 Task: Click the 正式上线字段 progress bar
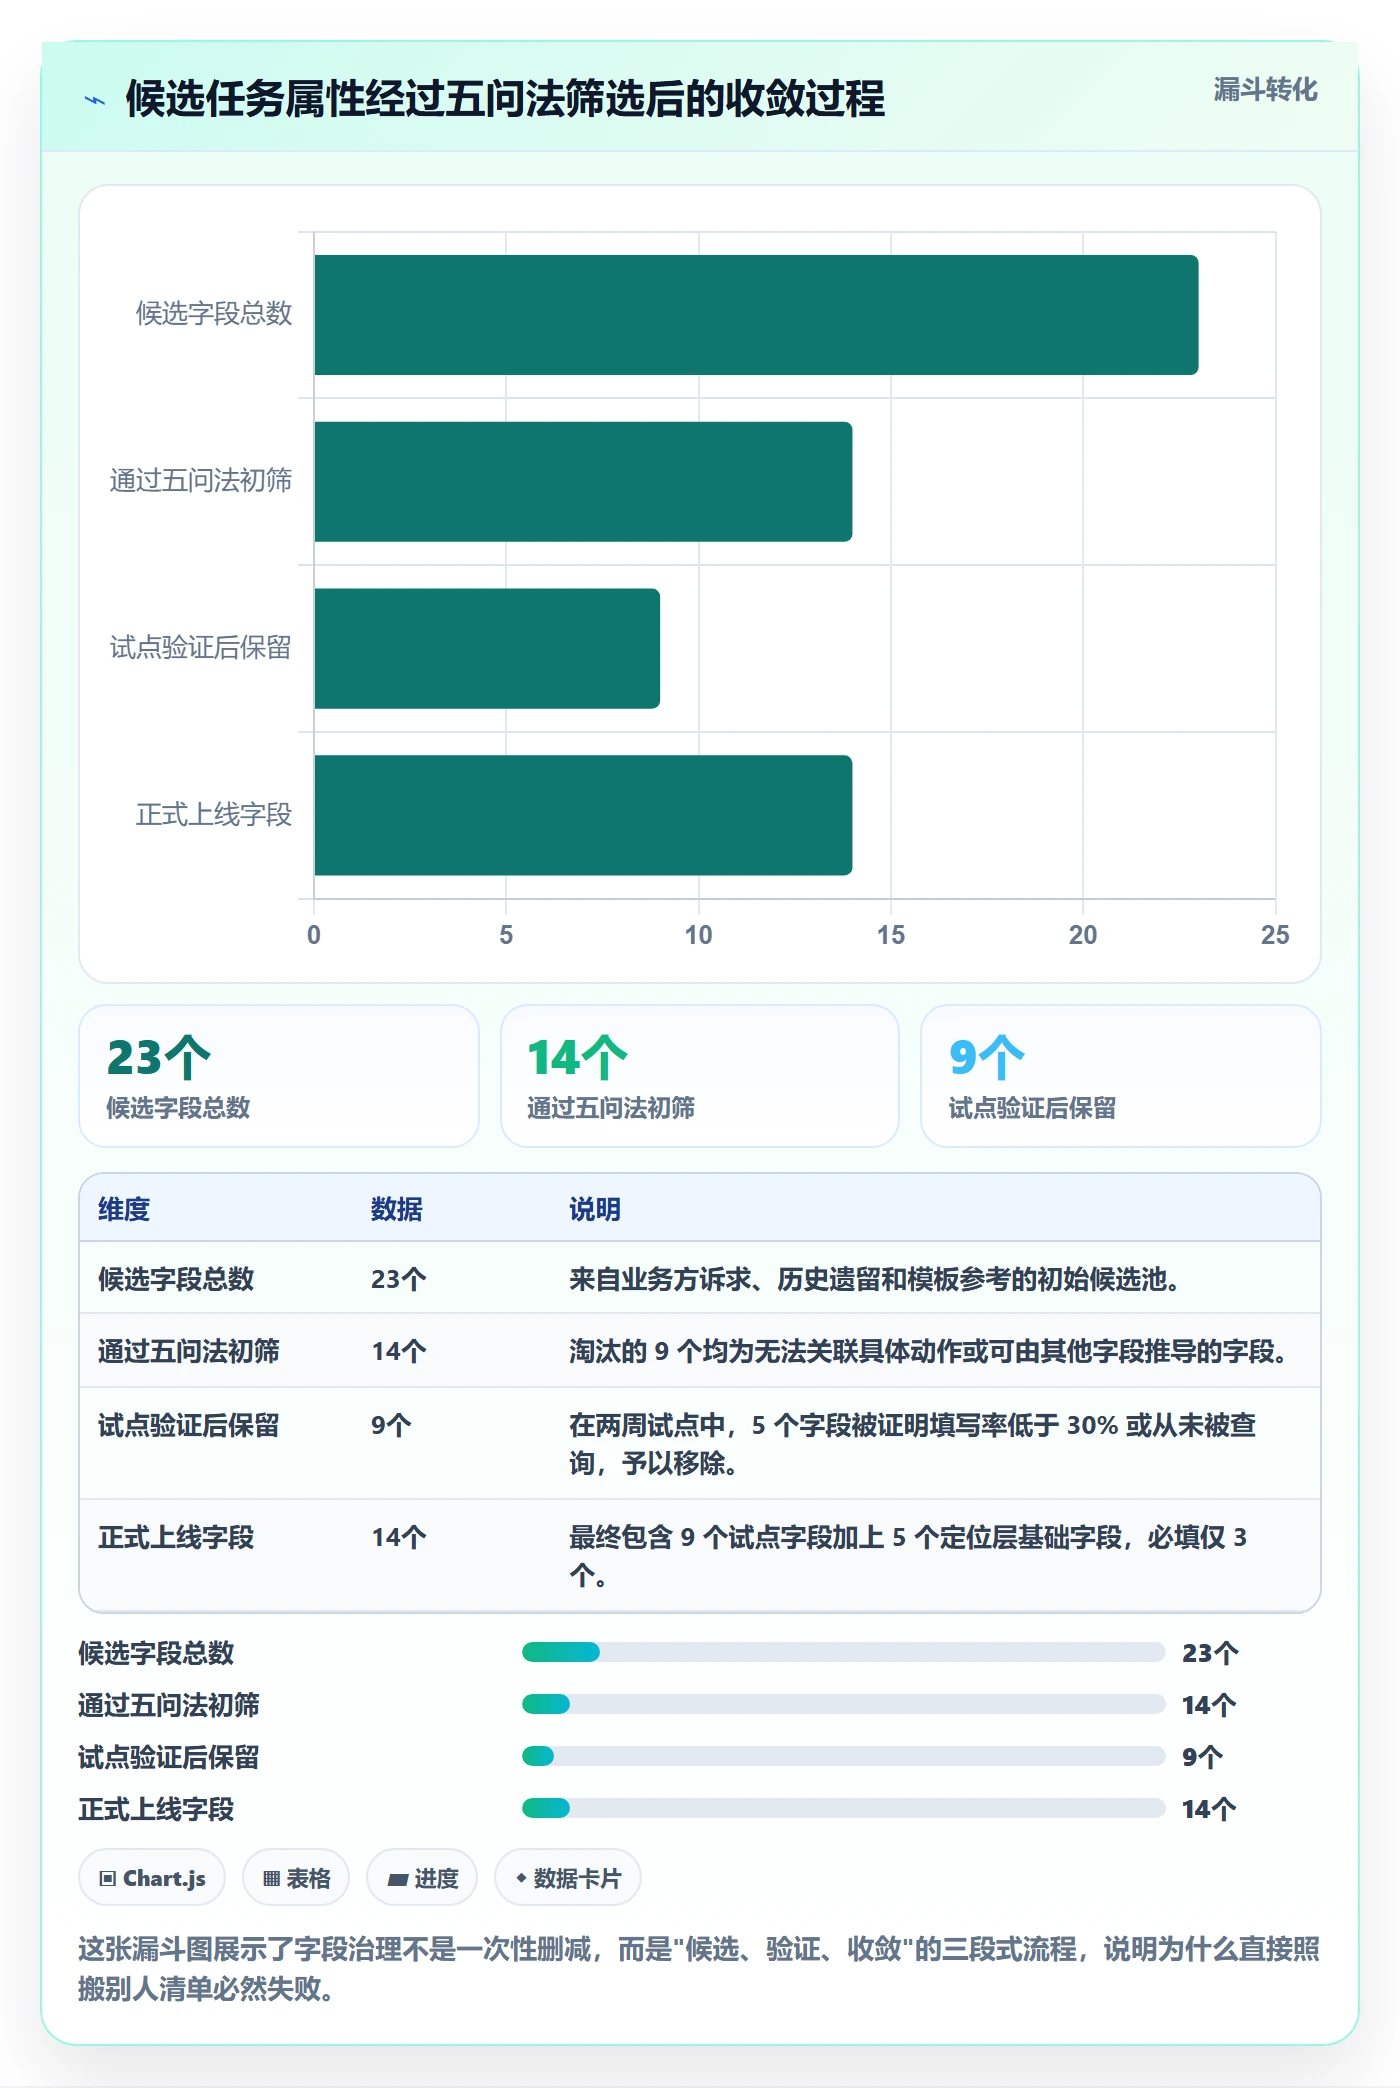coord(844,1808)
